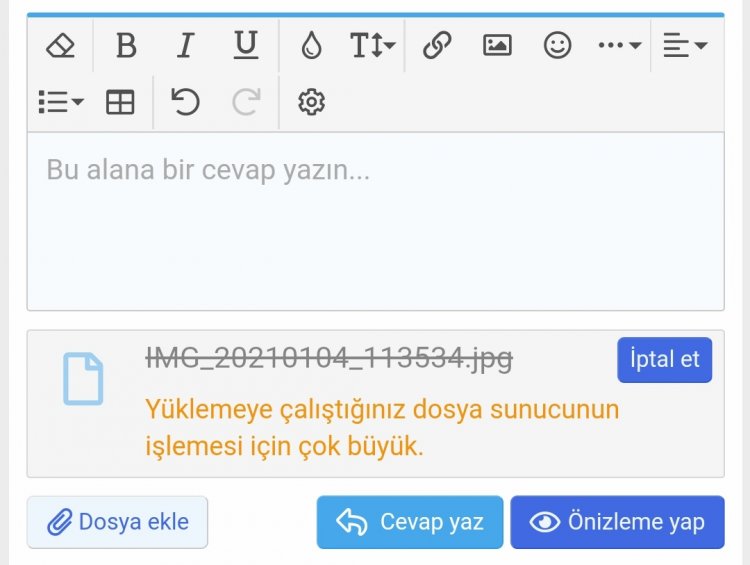
Task: Insert a table using grid icon
Action: point(120,102)
